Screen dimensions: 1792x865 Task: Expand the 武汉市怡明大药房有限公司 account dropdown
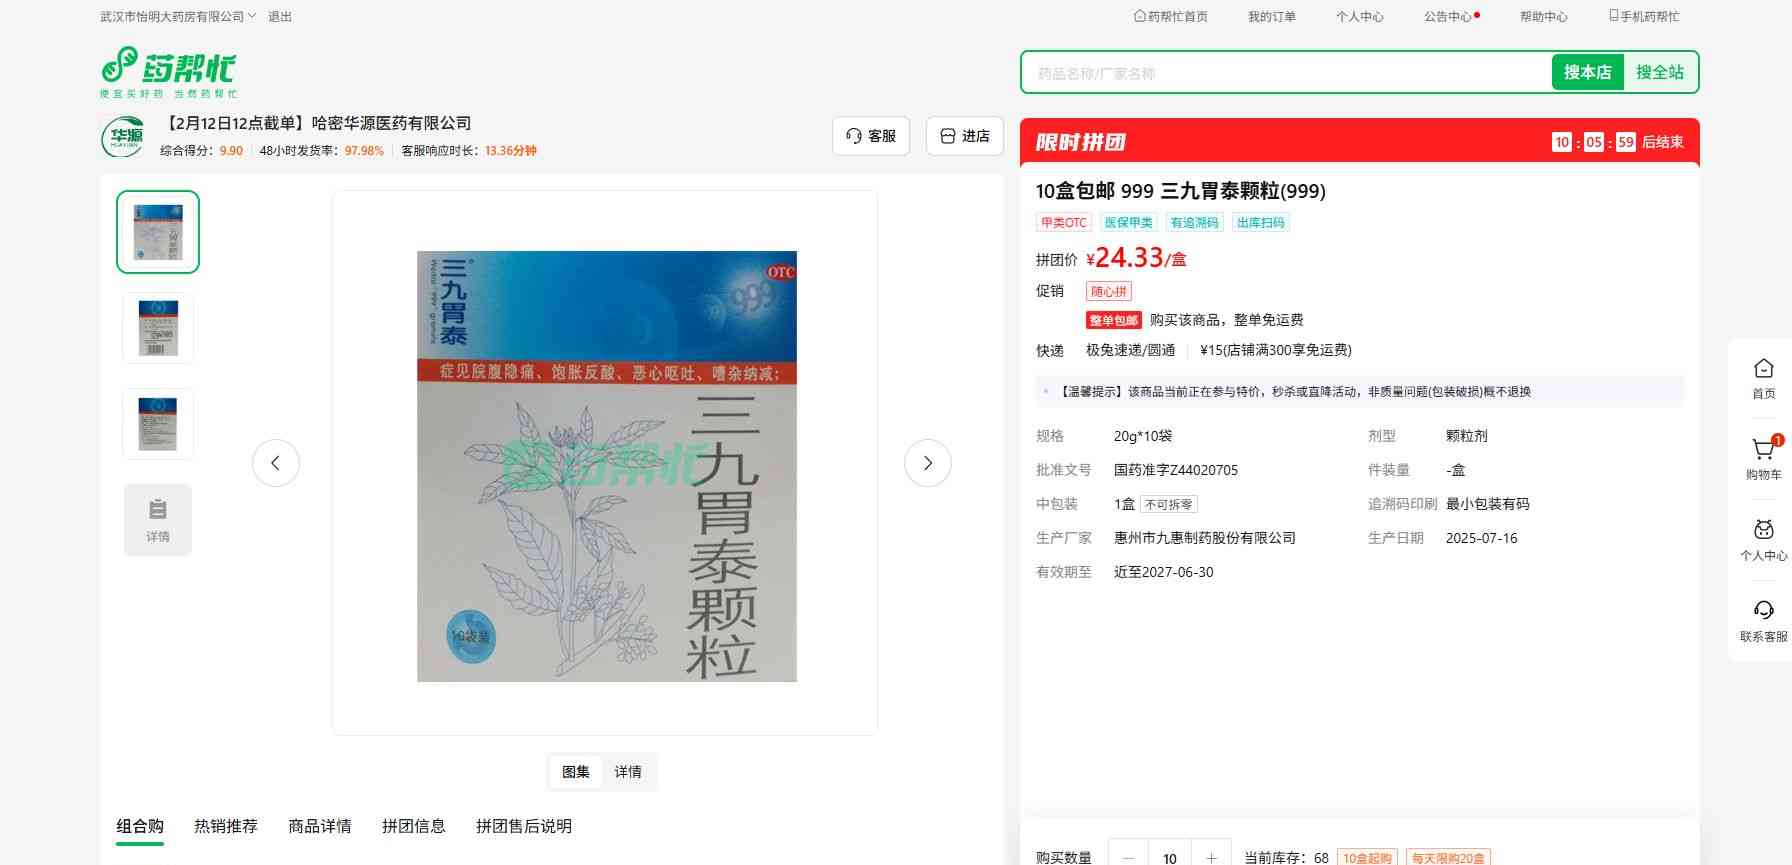(x=178, y=17)
